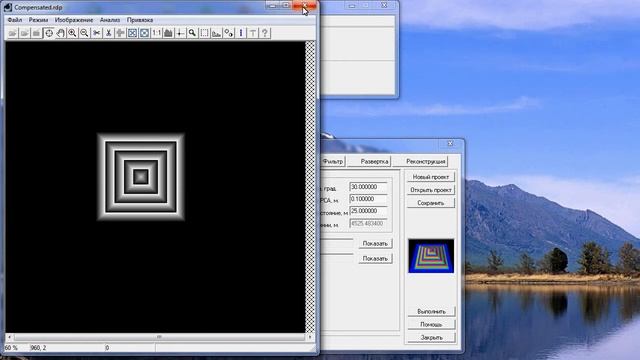640x360 pixels.
Task: Click the dark jagged-silhouette toolbar icon
Action: click(168, 33)
